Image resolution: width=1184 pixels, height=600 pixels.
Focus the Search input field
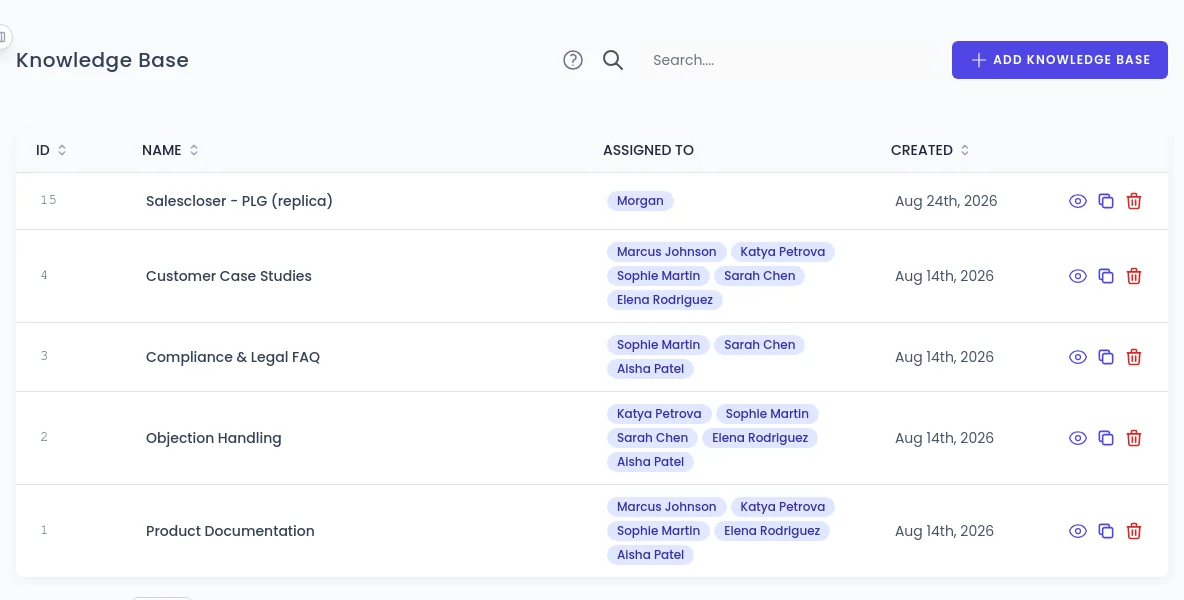789,60
